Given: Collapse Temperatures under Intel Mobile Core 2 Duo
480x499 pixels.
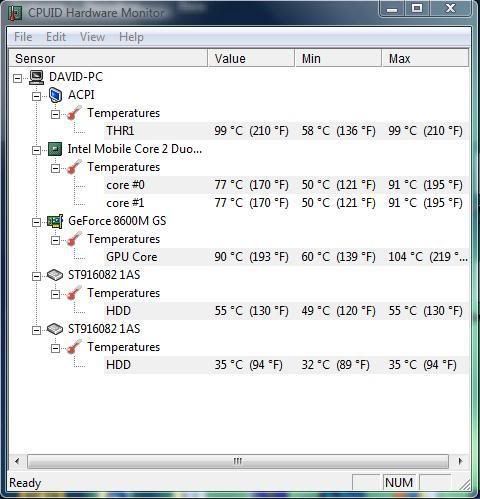Looking at the screenshot, I should pos(56,168).
